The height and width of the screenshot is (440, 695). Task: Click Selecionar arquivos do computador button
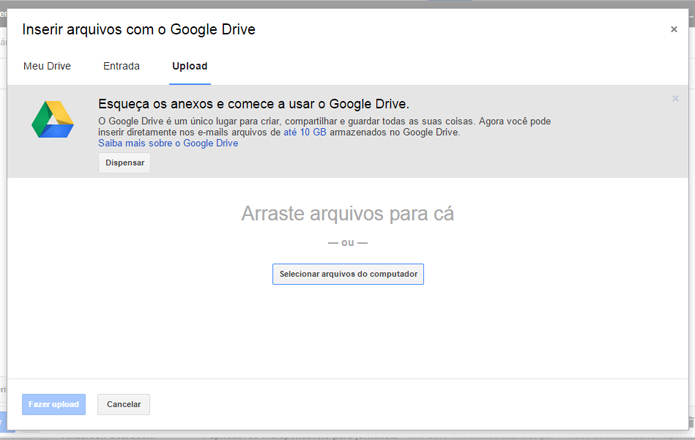(348, 274)
